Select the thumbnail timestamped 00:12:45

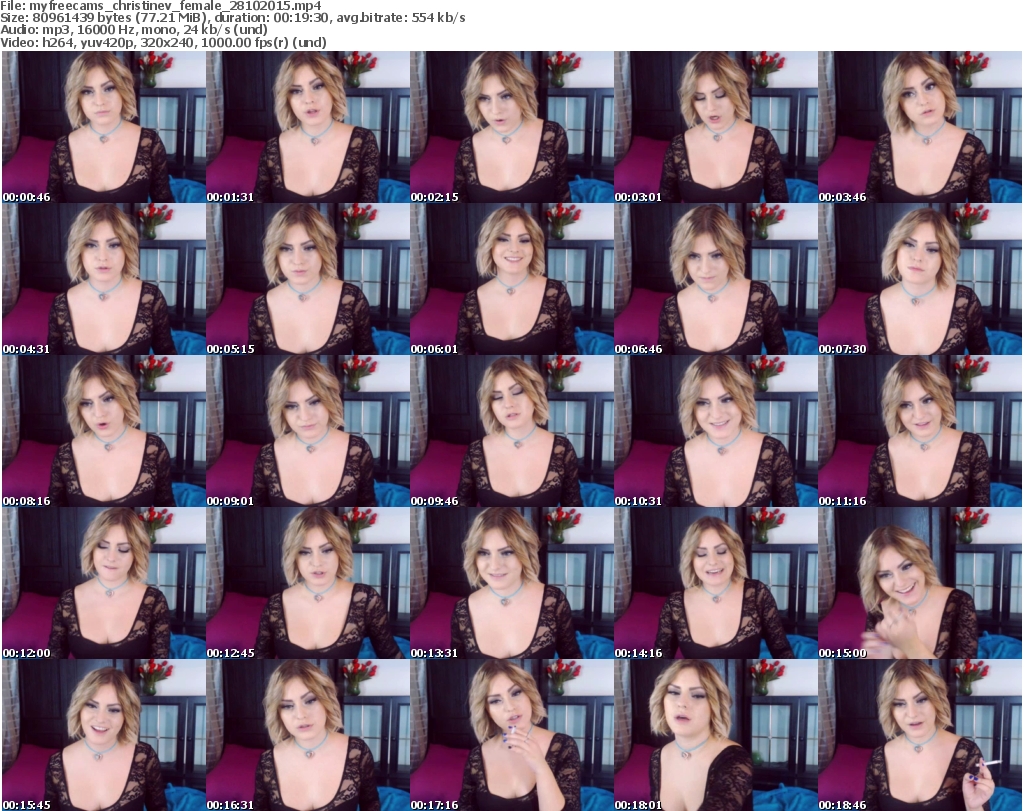(308, 584)
